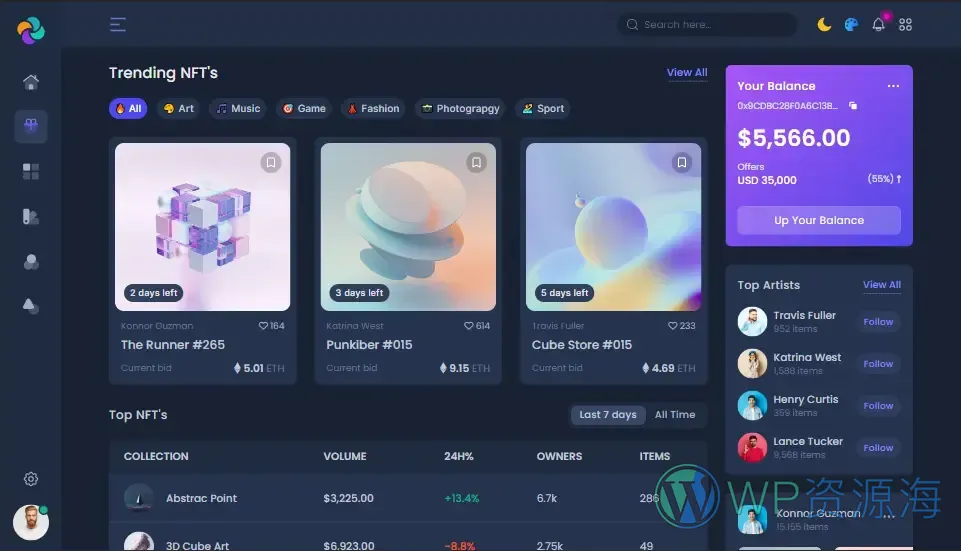Click the Up Your Balance button

[x=819, y=221]
